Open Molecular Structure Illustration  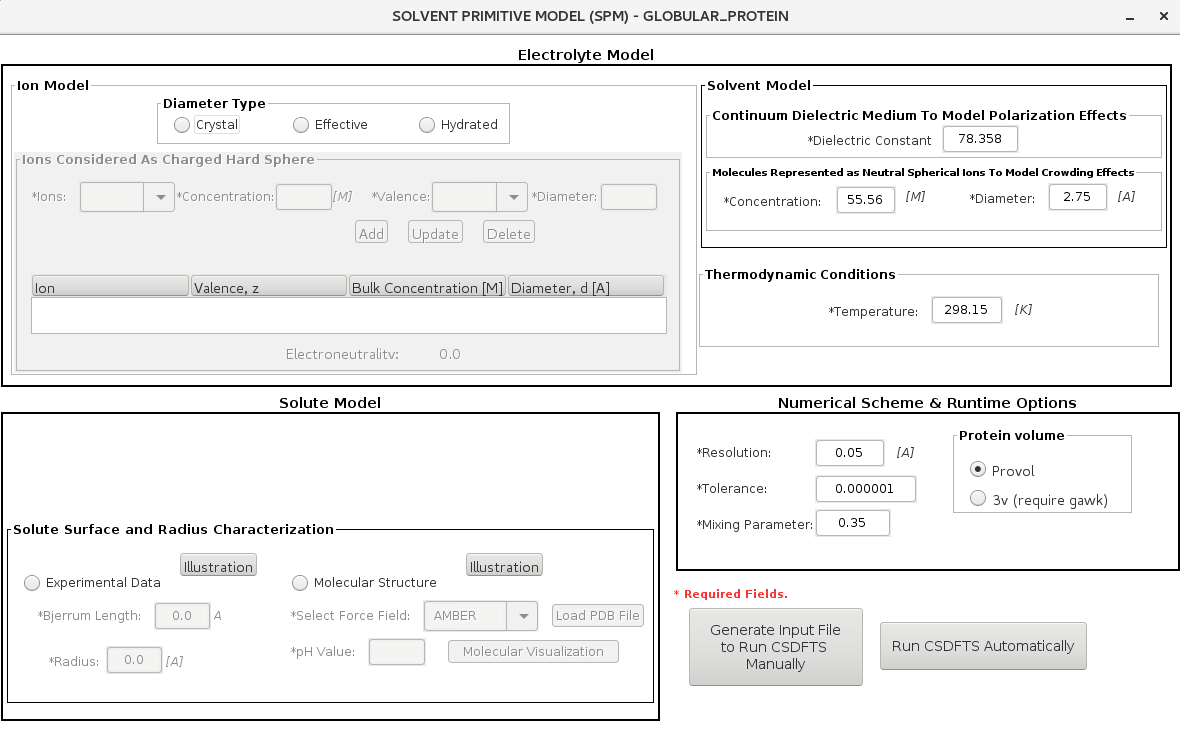coord(504,566)
